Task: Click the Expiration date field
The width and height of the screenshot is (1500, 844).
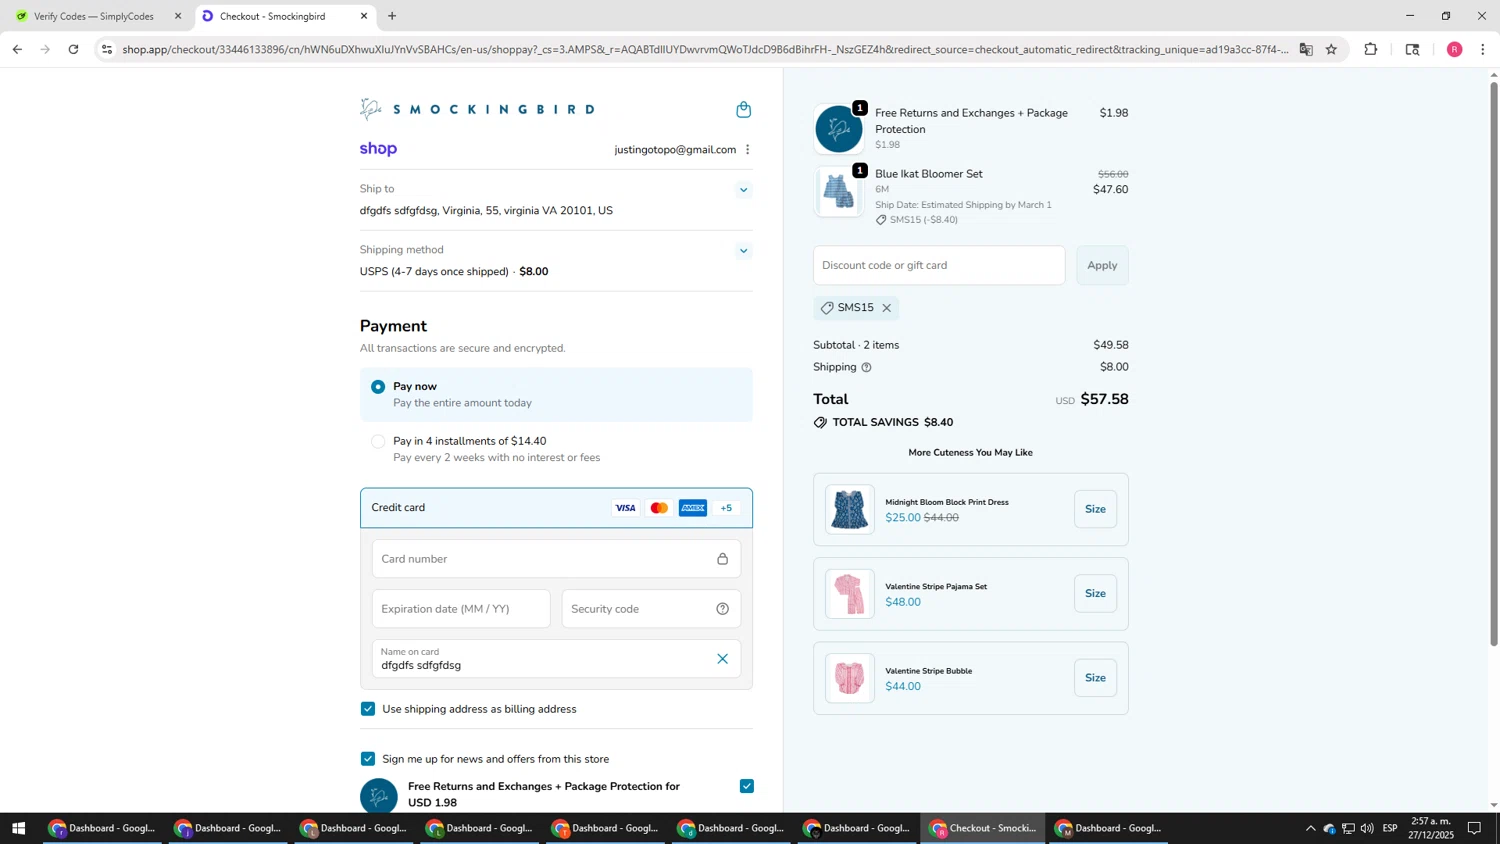Action: point(461,609)
